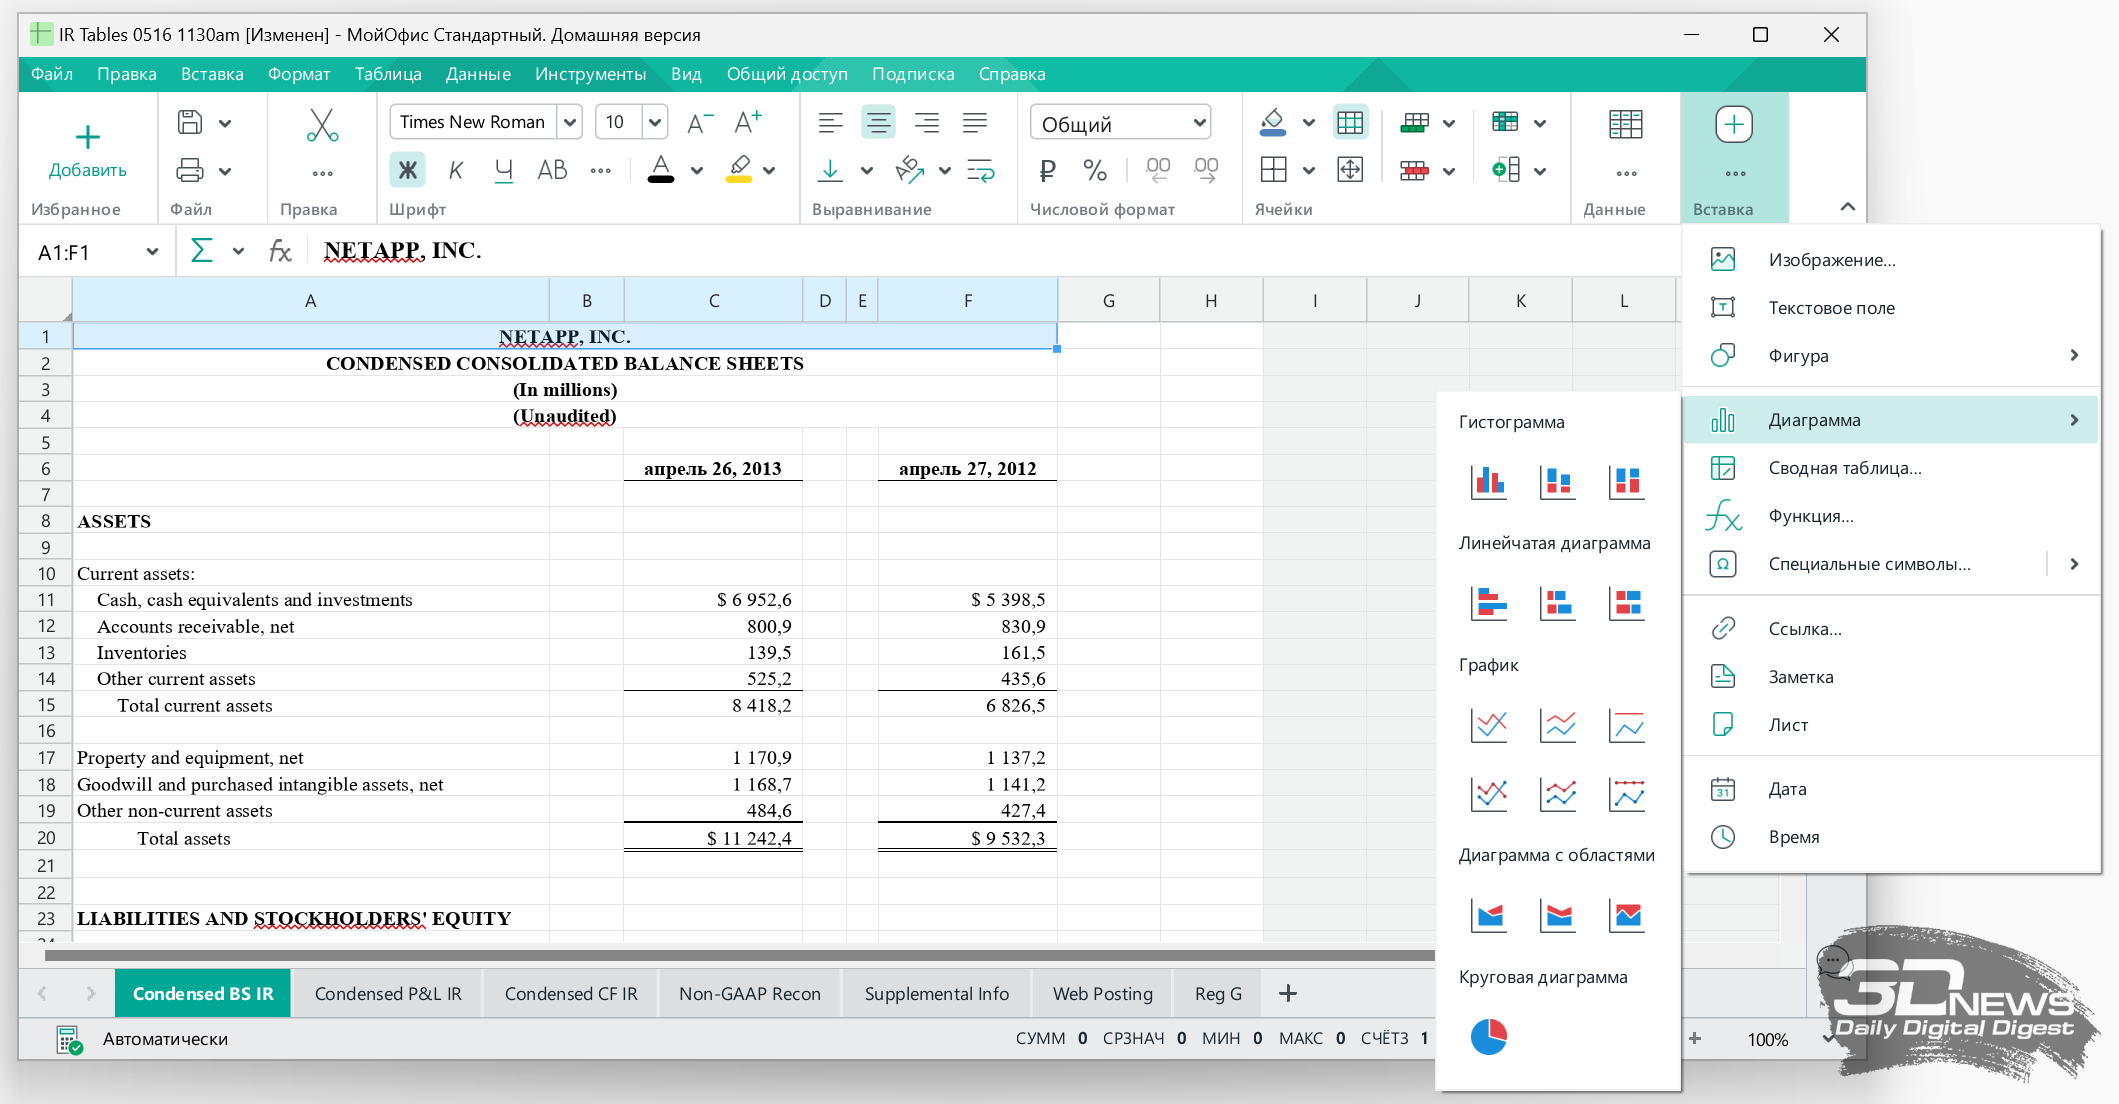
Task: Select the first line chart under График
Action: point(1489,725)
